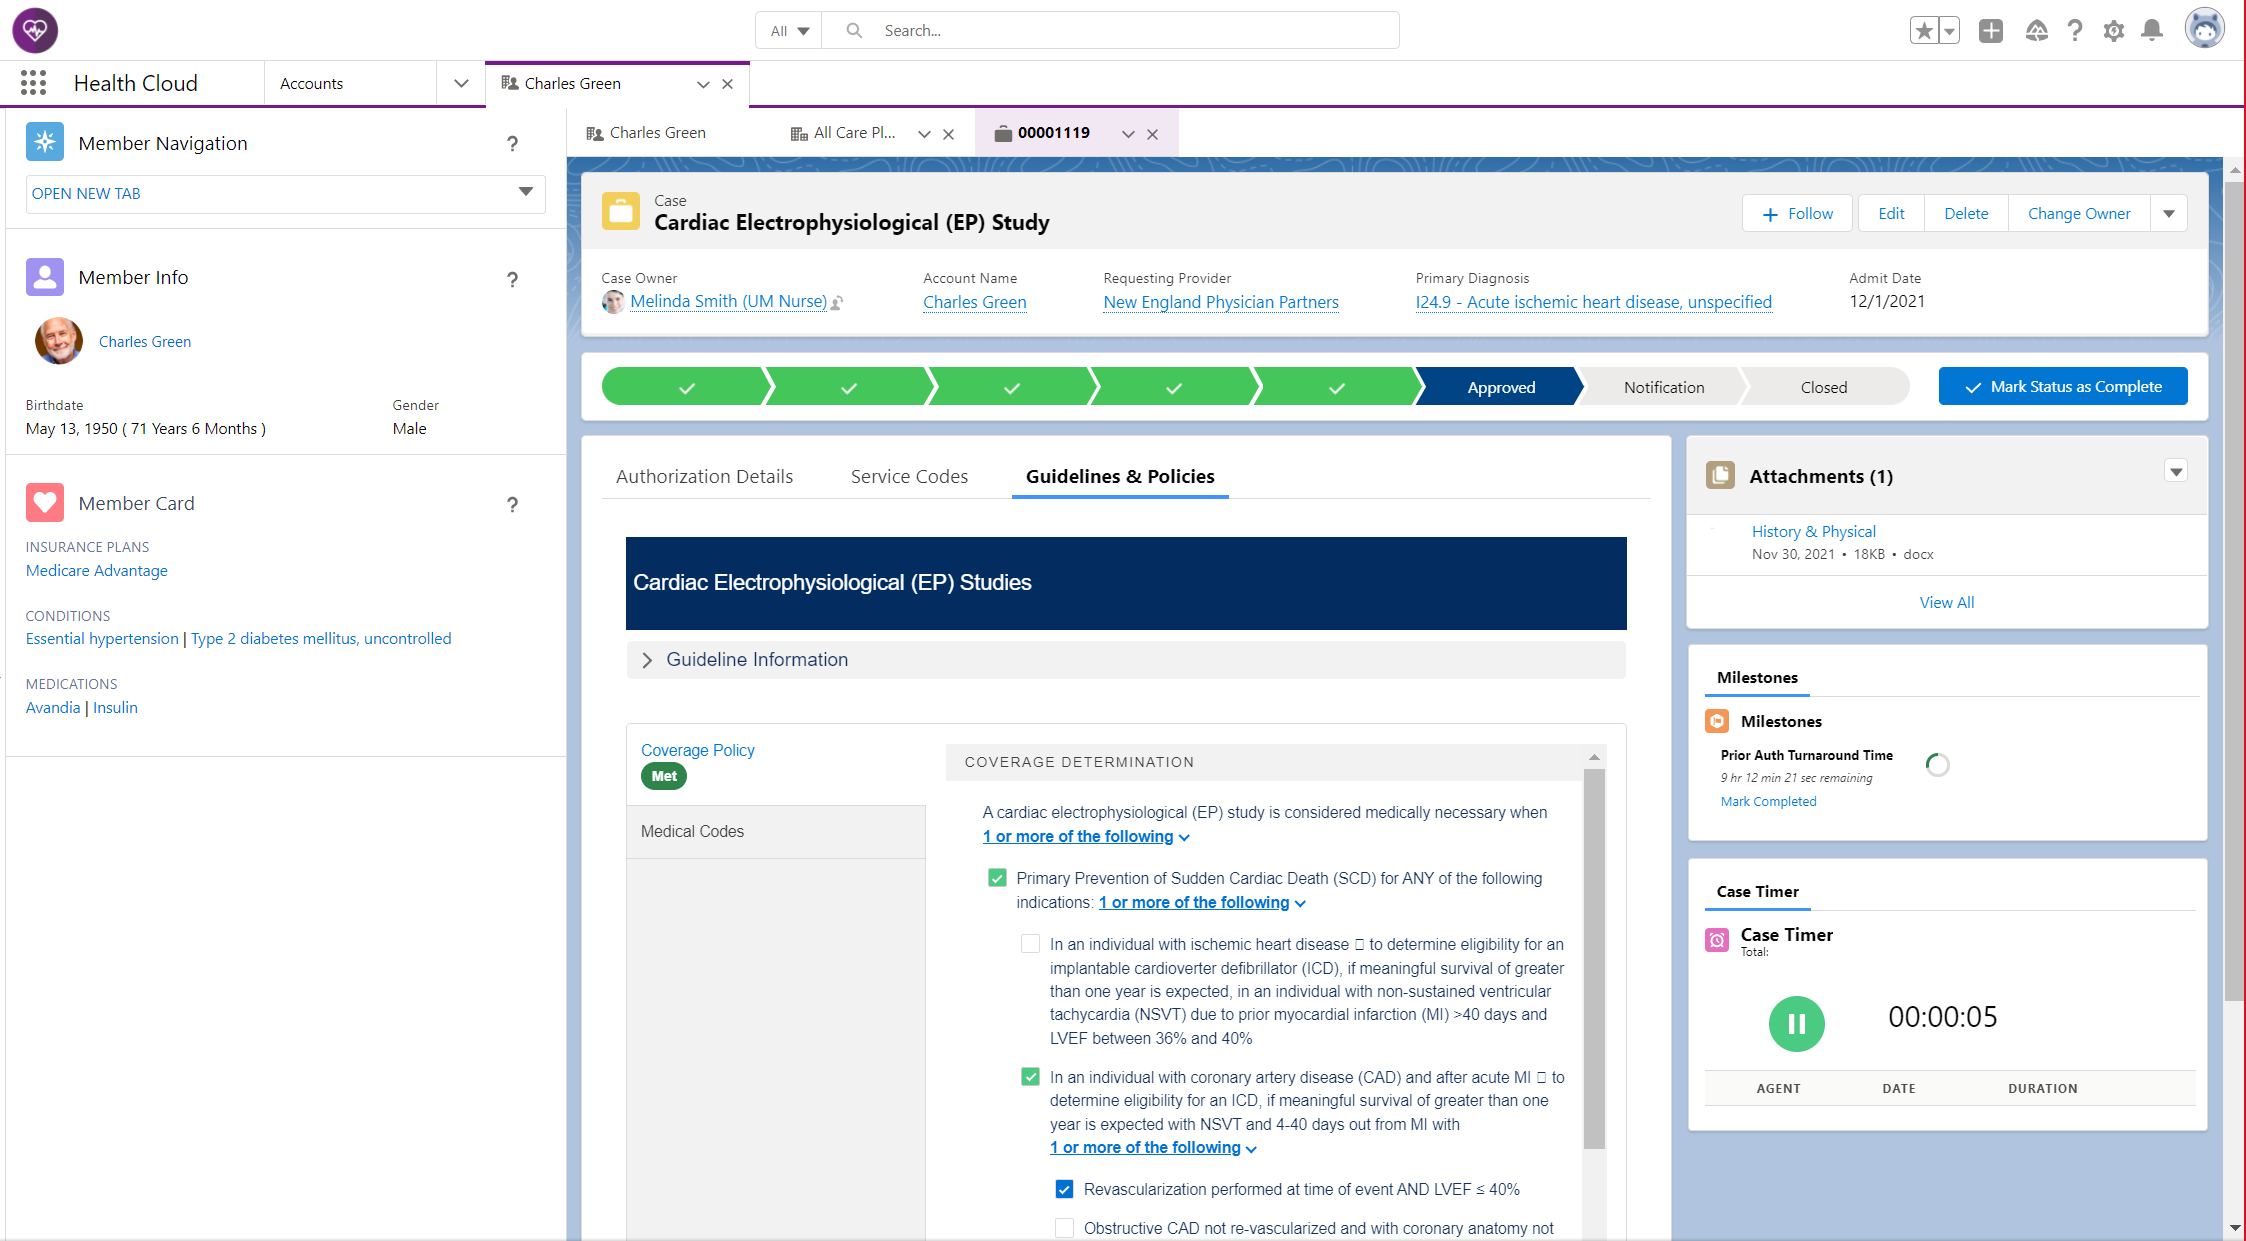2246x1241 pixels.
Task: Click the Salesforce Help question mark icon
Action: pyautogui.click(x=2075, y=31)
